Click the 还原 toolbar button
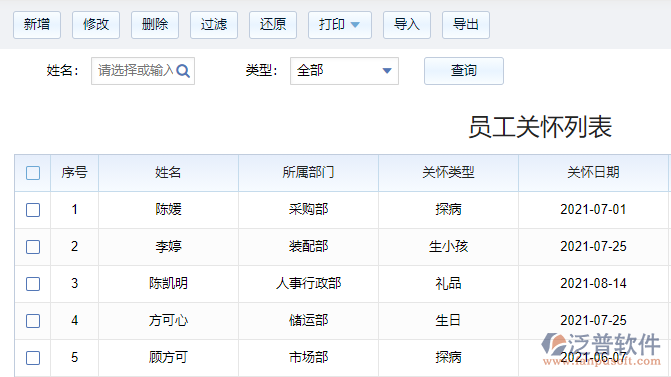This screenshot has width=671, height=377. point(273,25)
